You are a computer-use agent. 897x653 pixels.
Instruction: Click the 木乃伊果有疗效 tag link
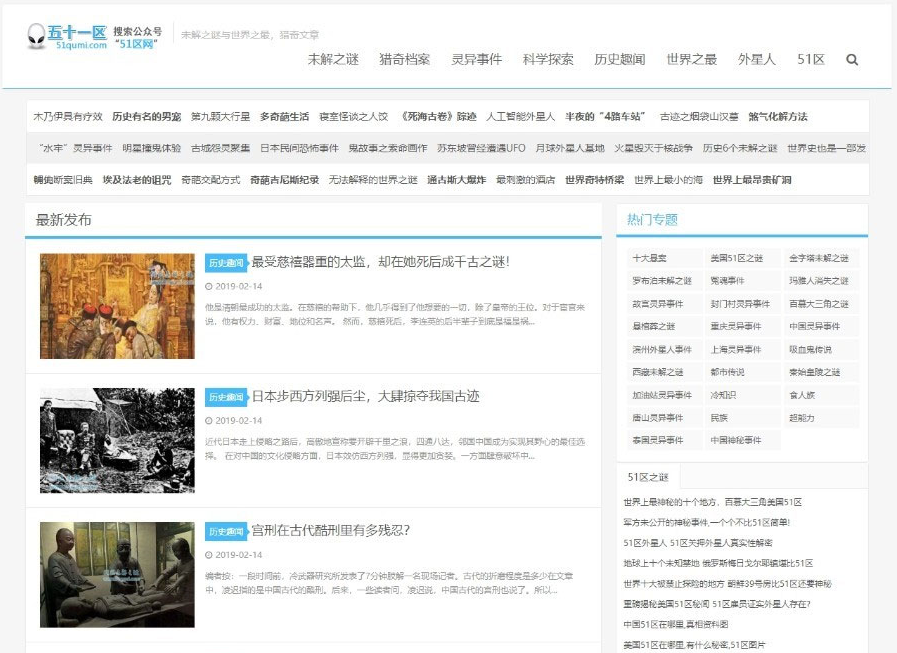click(x=62, y=116)
